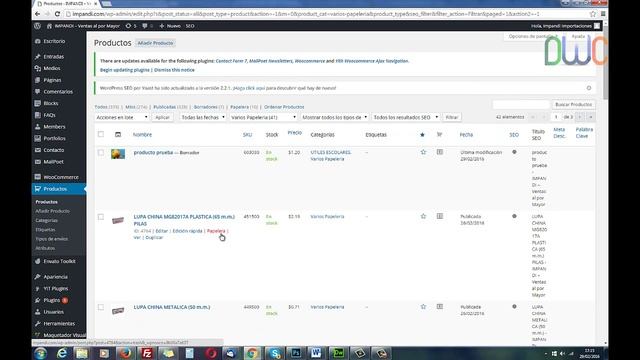The image size is (640, 360).
Task: Click the Members sidebar icon
Action: (x=38, y=127)
